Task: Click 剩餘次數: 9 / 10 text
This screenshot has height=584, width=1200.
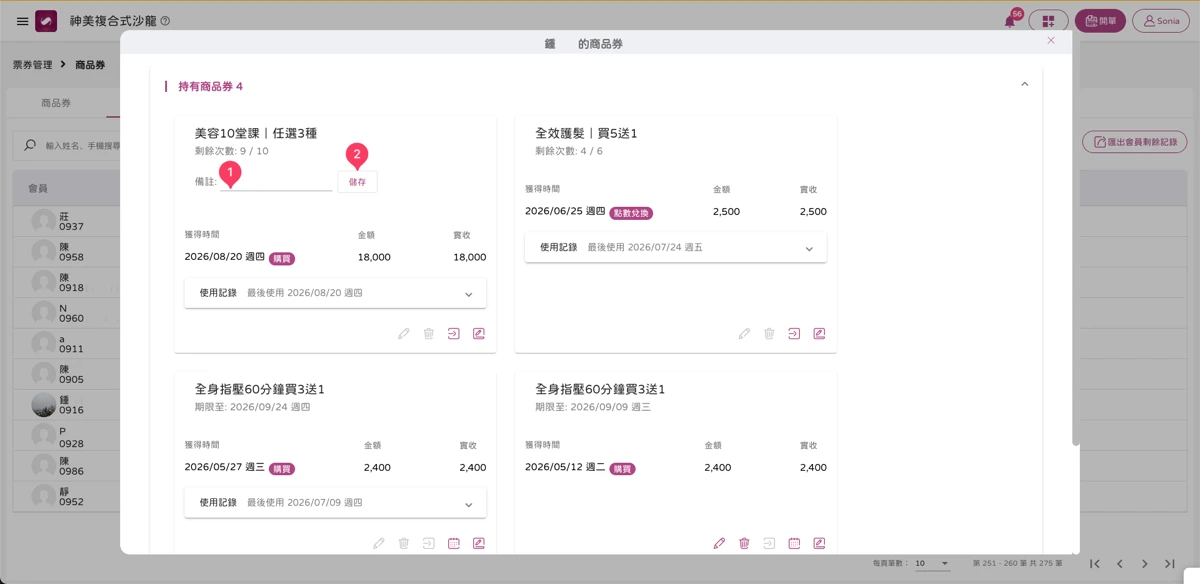Action: coord(232,151)
